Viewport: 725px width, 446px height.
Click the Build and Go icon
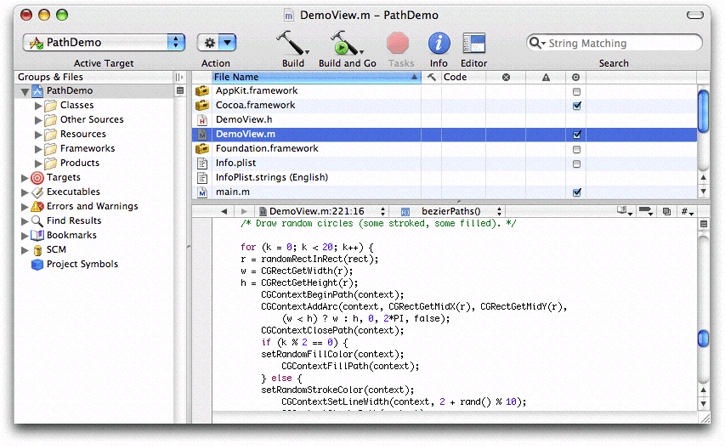click(345, 43)
